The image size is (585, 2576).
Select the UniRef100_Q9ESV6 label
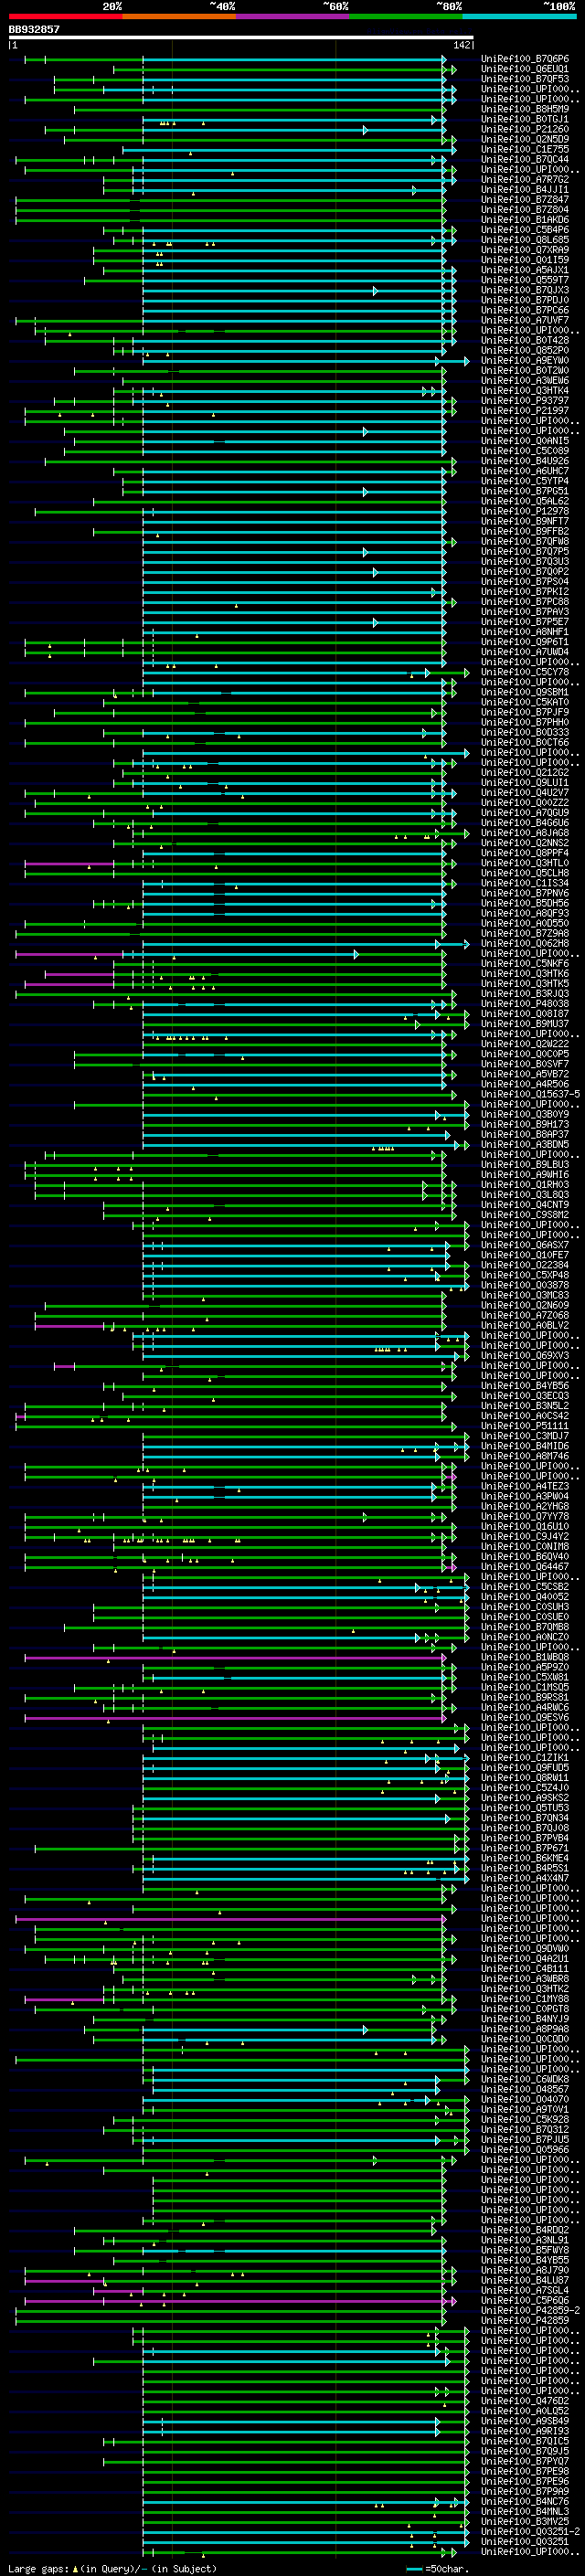coord(525,1718)
